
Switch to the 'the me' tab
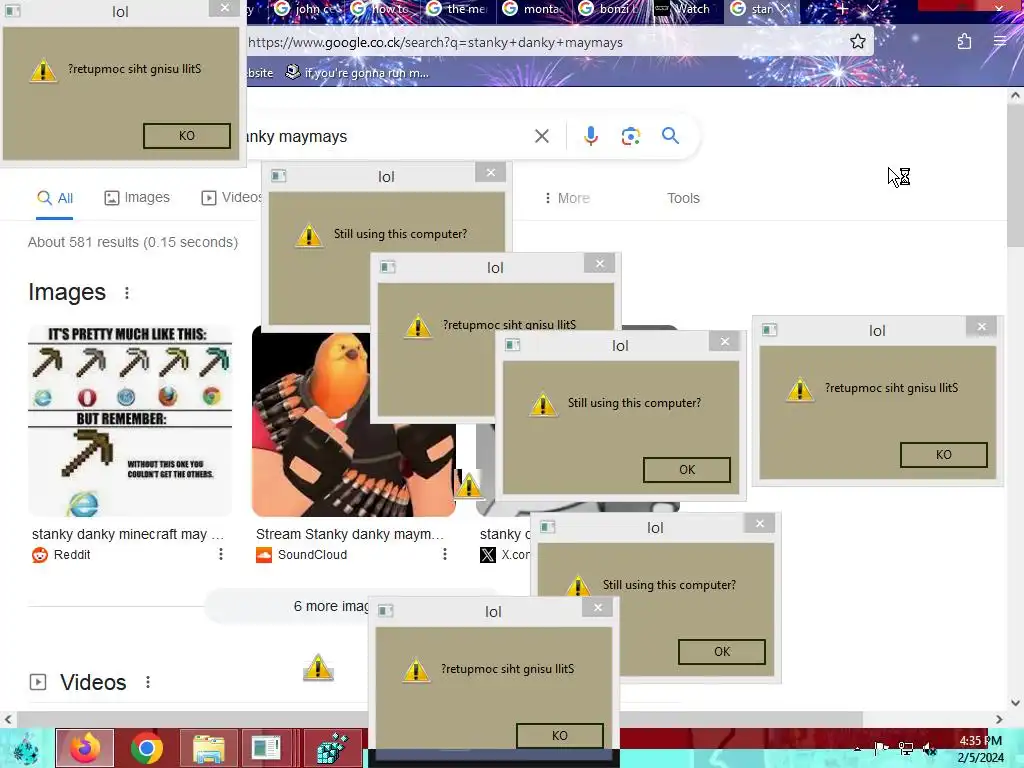458,9
